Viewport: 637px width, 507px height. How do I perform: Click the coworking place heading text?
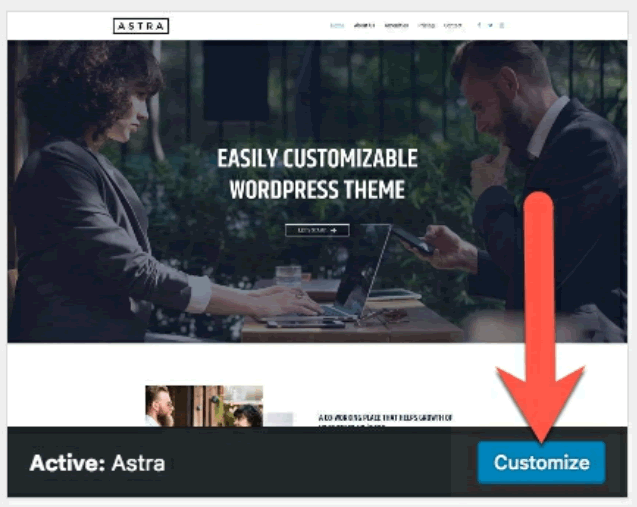coord(385,418)
